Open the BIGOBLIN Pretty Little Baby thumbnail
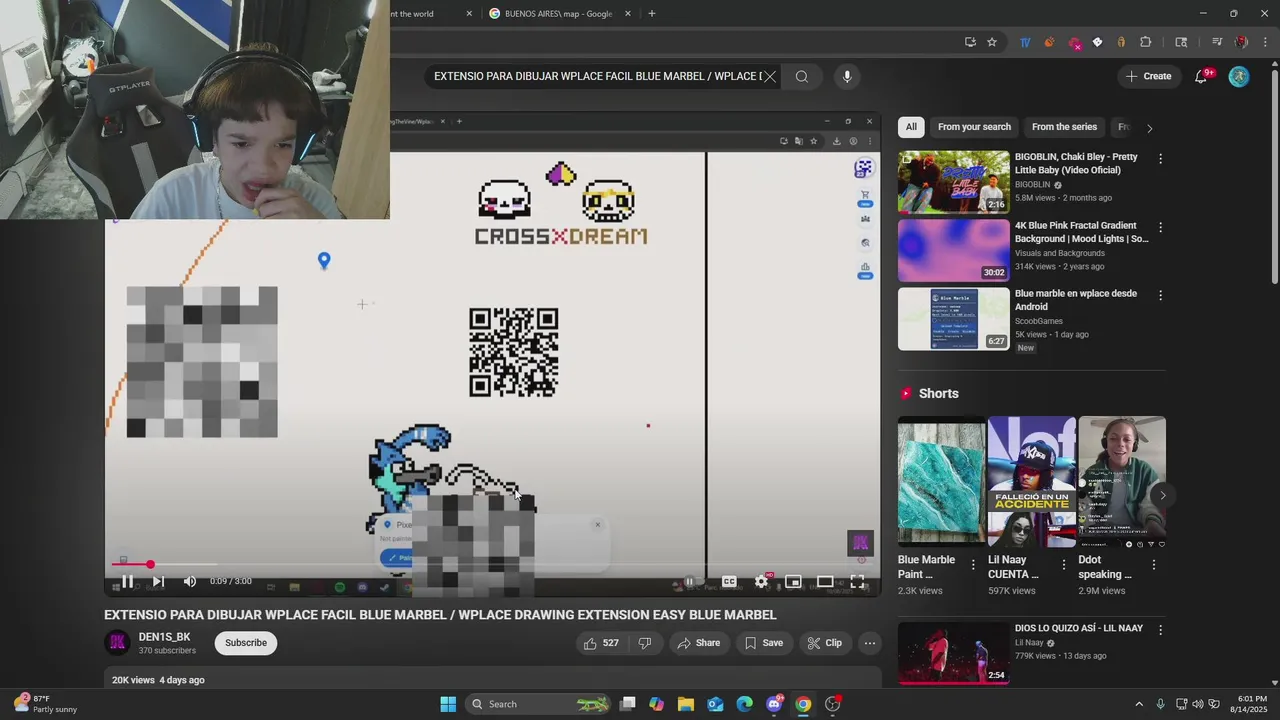 [954, 182]
